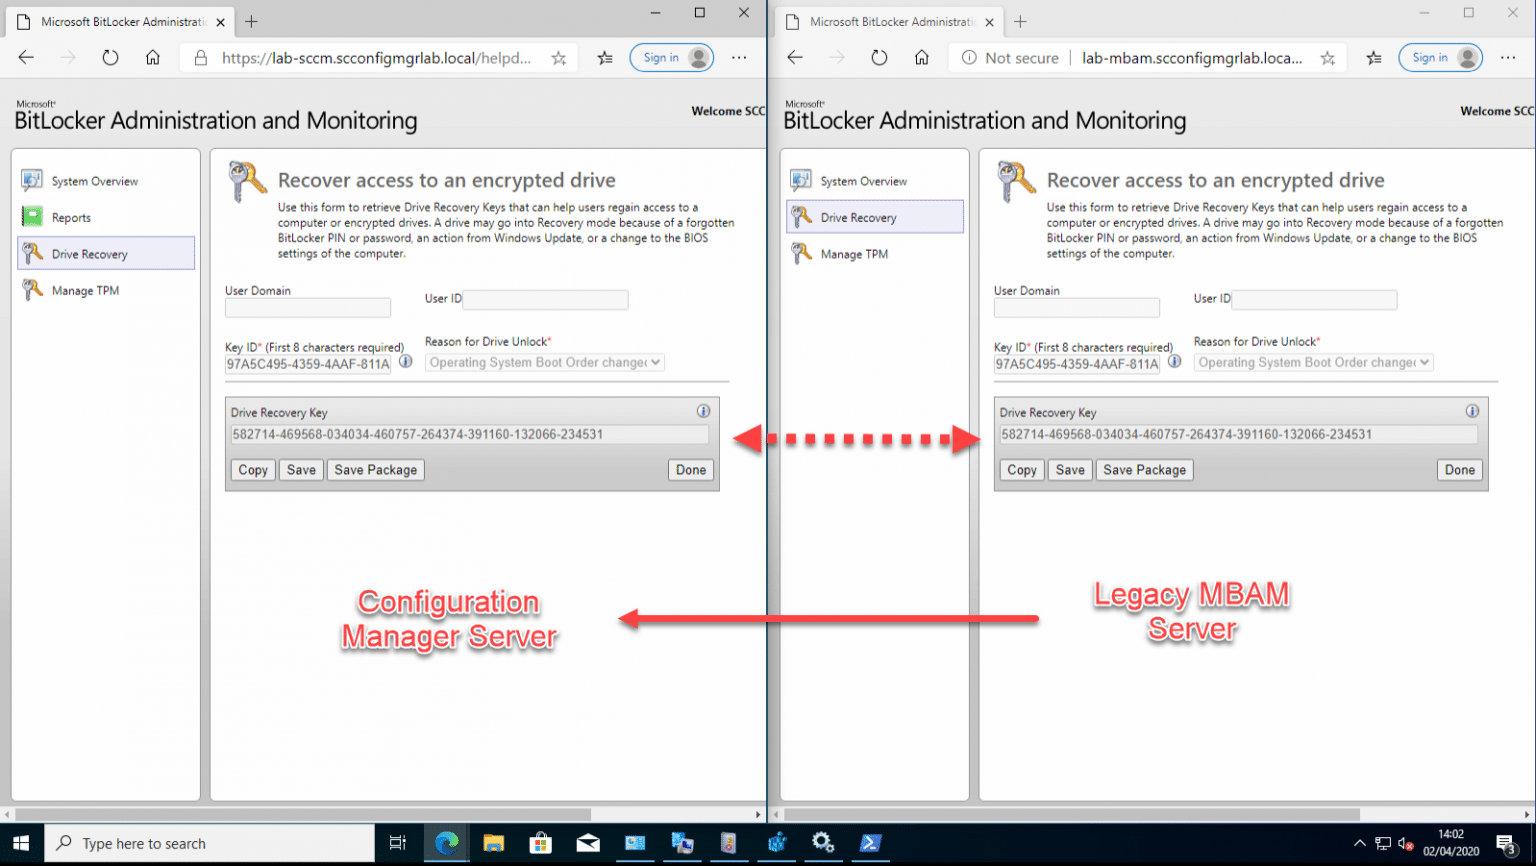The image size is (1536, 866).
Task: Click the Drive Recovery Key info icon in right window
Action: pyautogui.click(x=1471, y=410)
